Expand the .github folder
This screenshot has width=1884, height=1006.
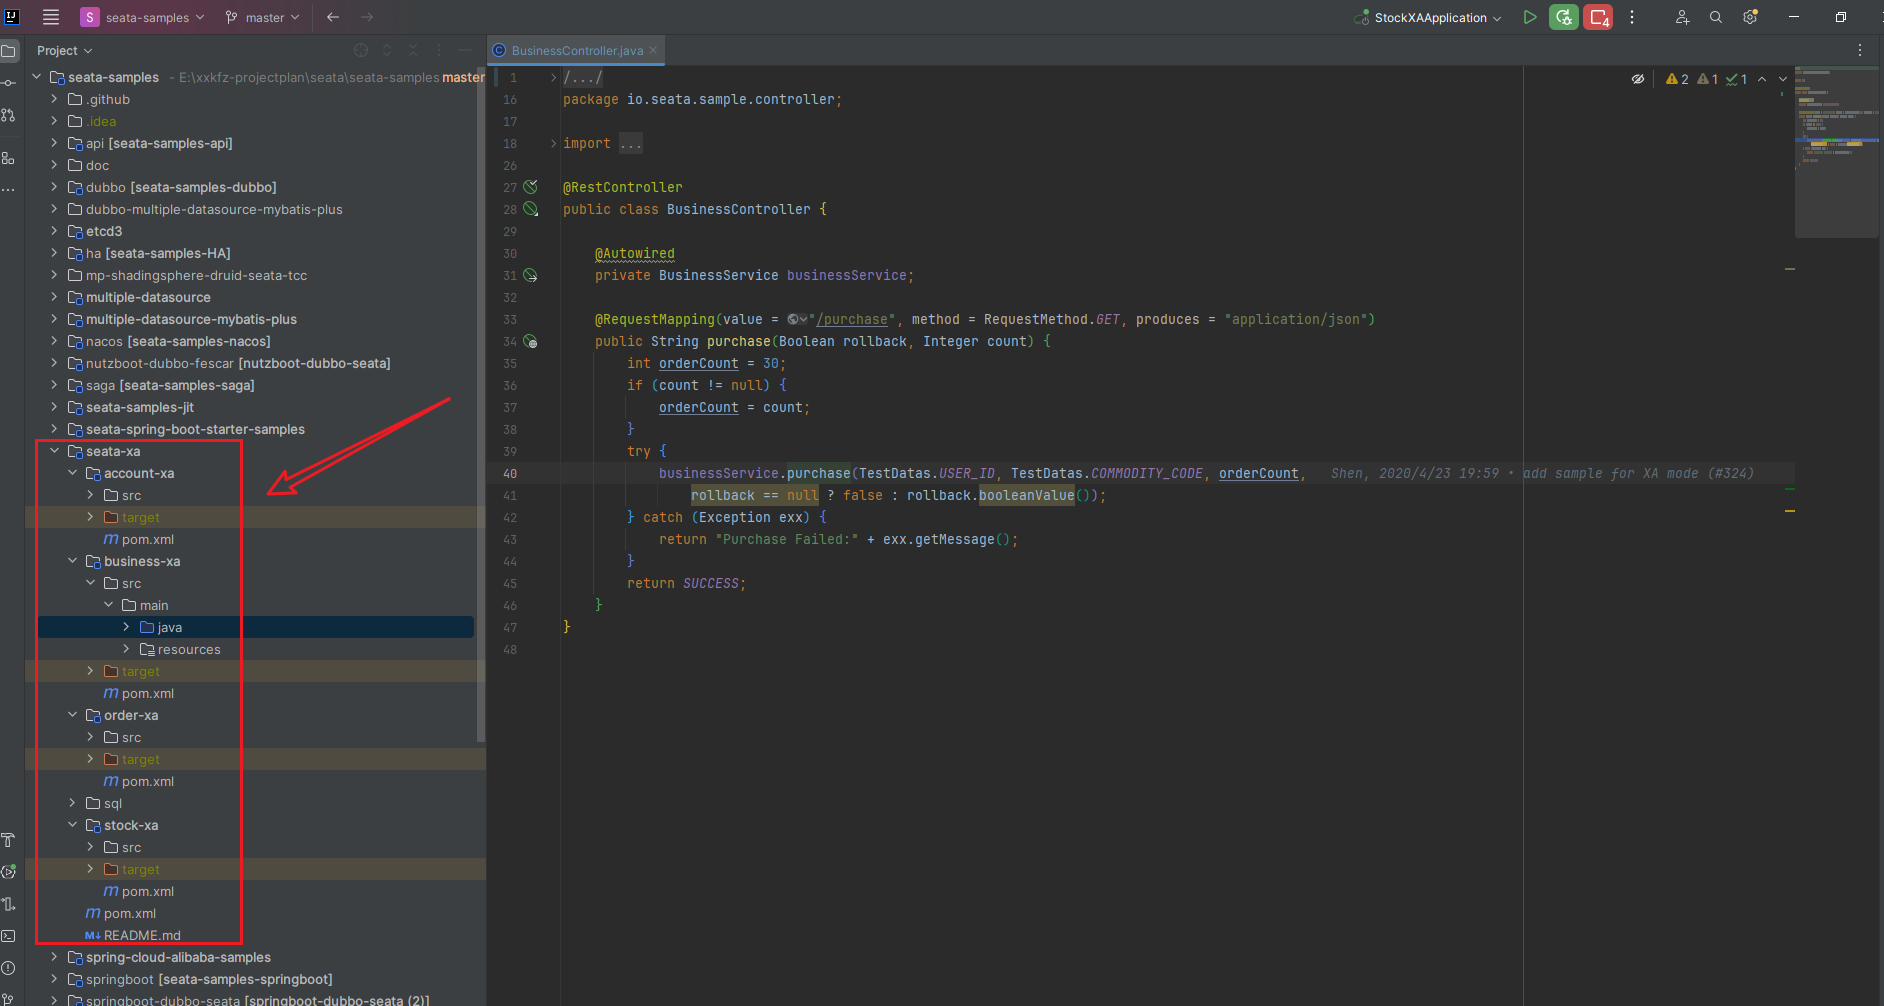point(54,99)
